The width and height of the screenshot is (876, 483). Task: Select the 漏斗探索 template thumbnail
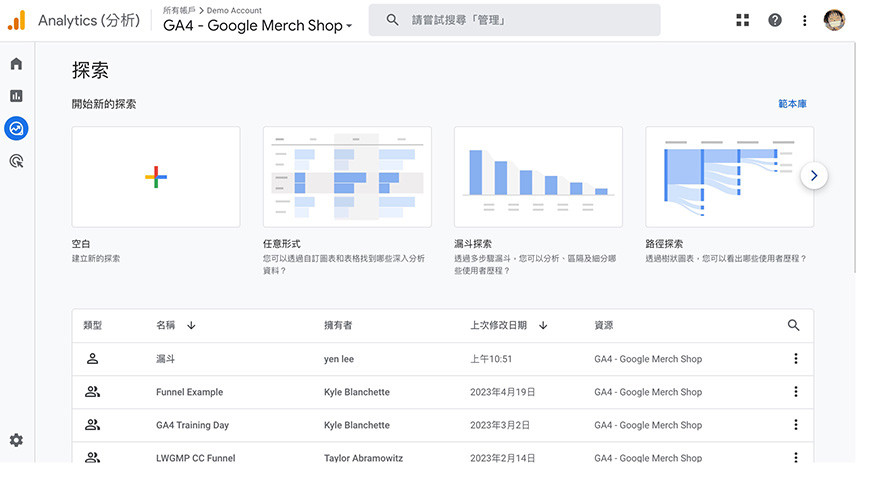(538, 176)
